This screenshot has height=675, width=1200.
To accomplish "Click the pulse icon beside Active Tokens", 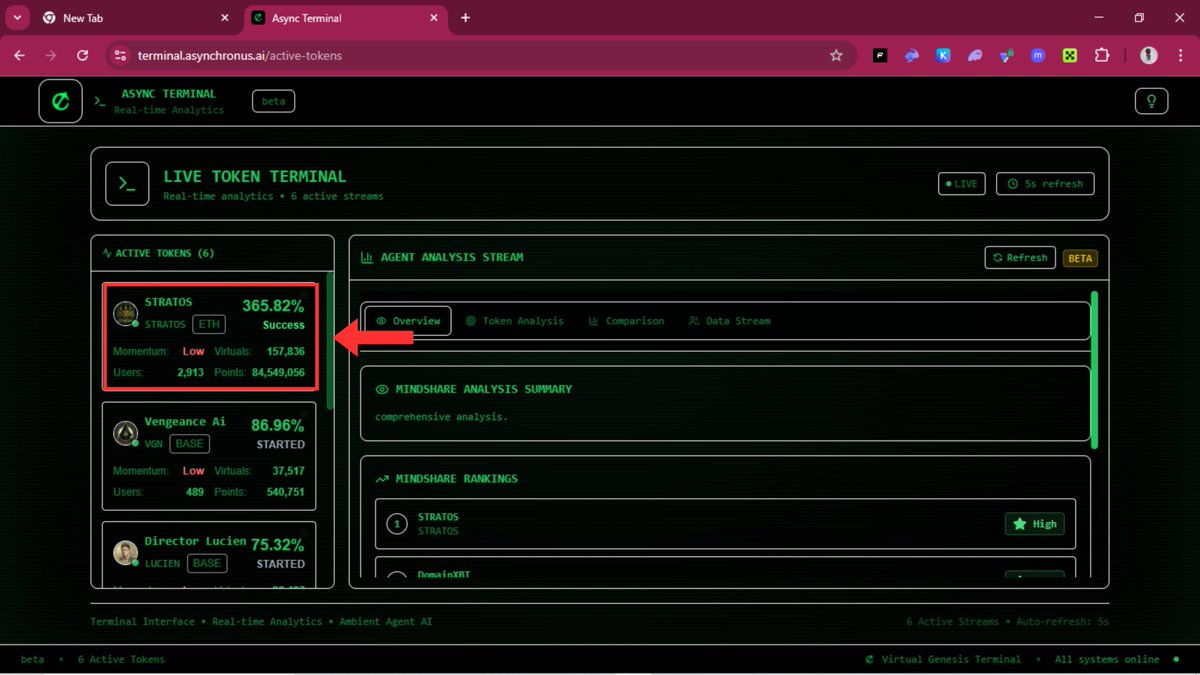I will 107,254.
